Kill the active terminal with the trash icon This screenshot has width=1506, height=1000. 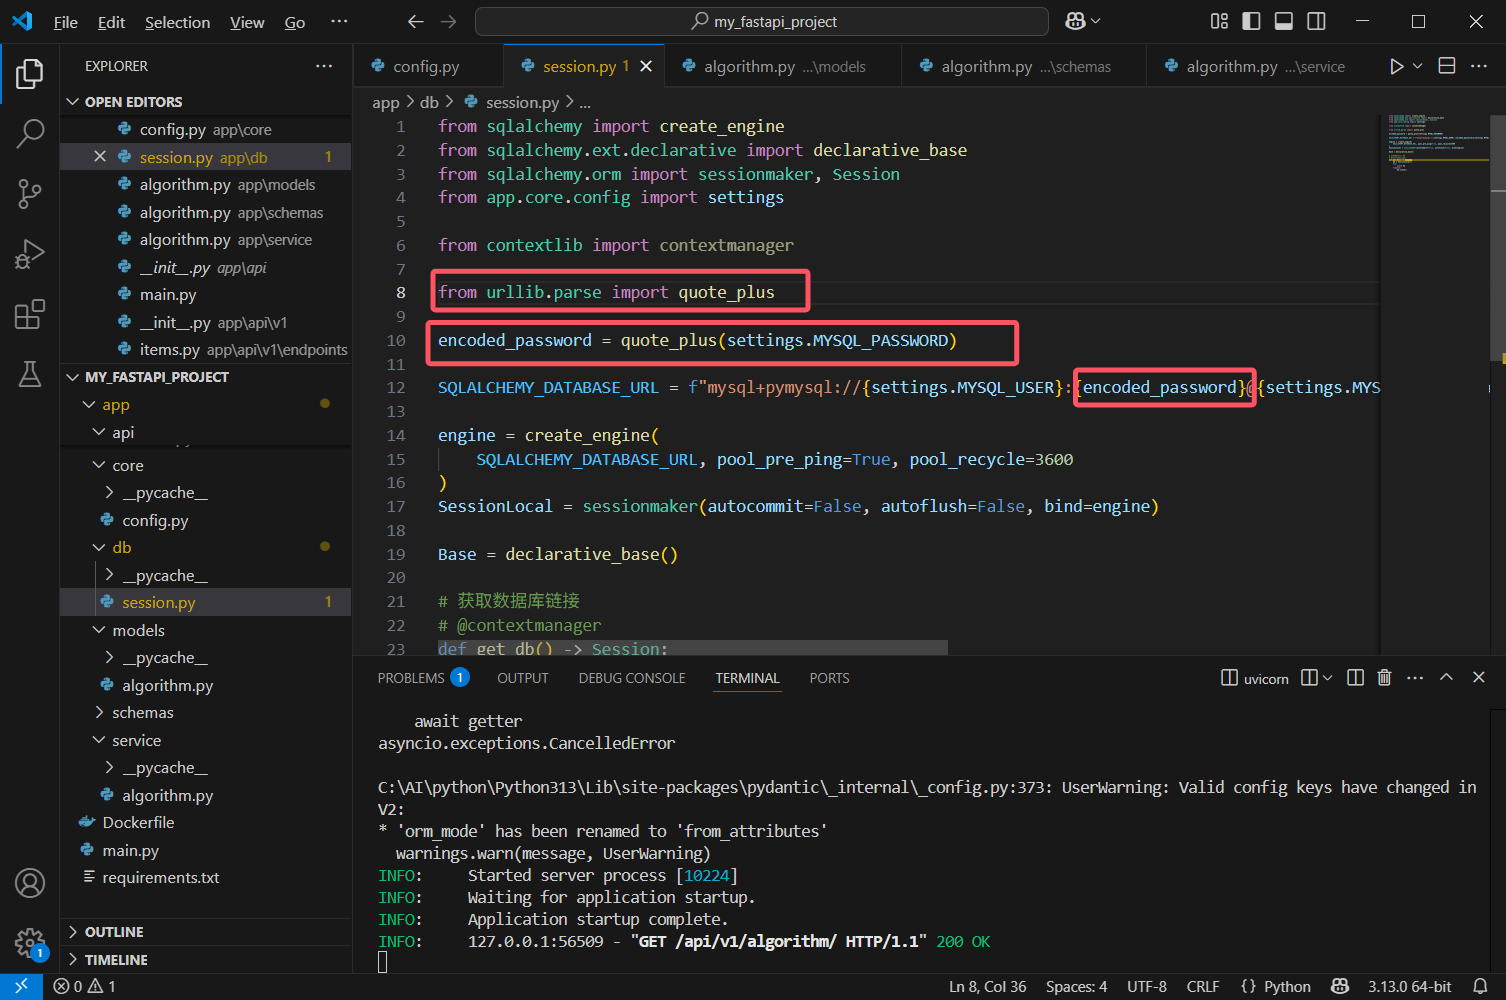(1384, 677)
